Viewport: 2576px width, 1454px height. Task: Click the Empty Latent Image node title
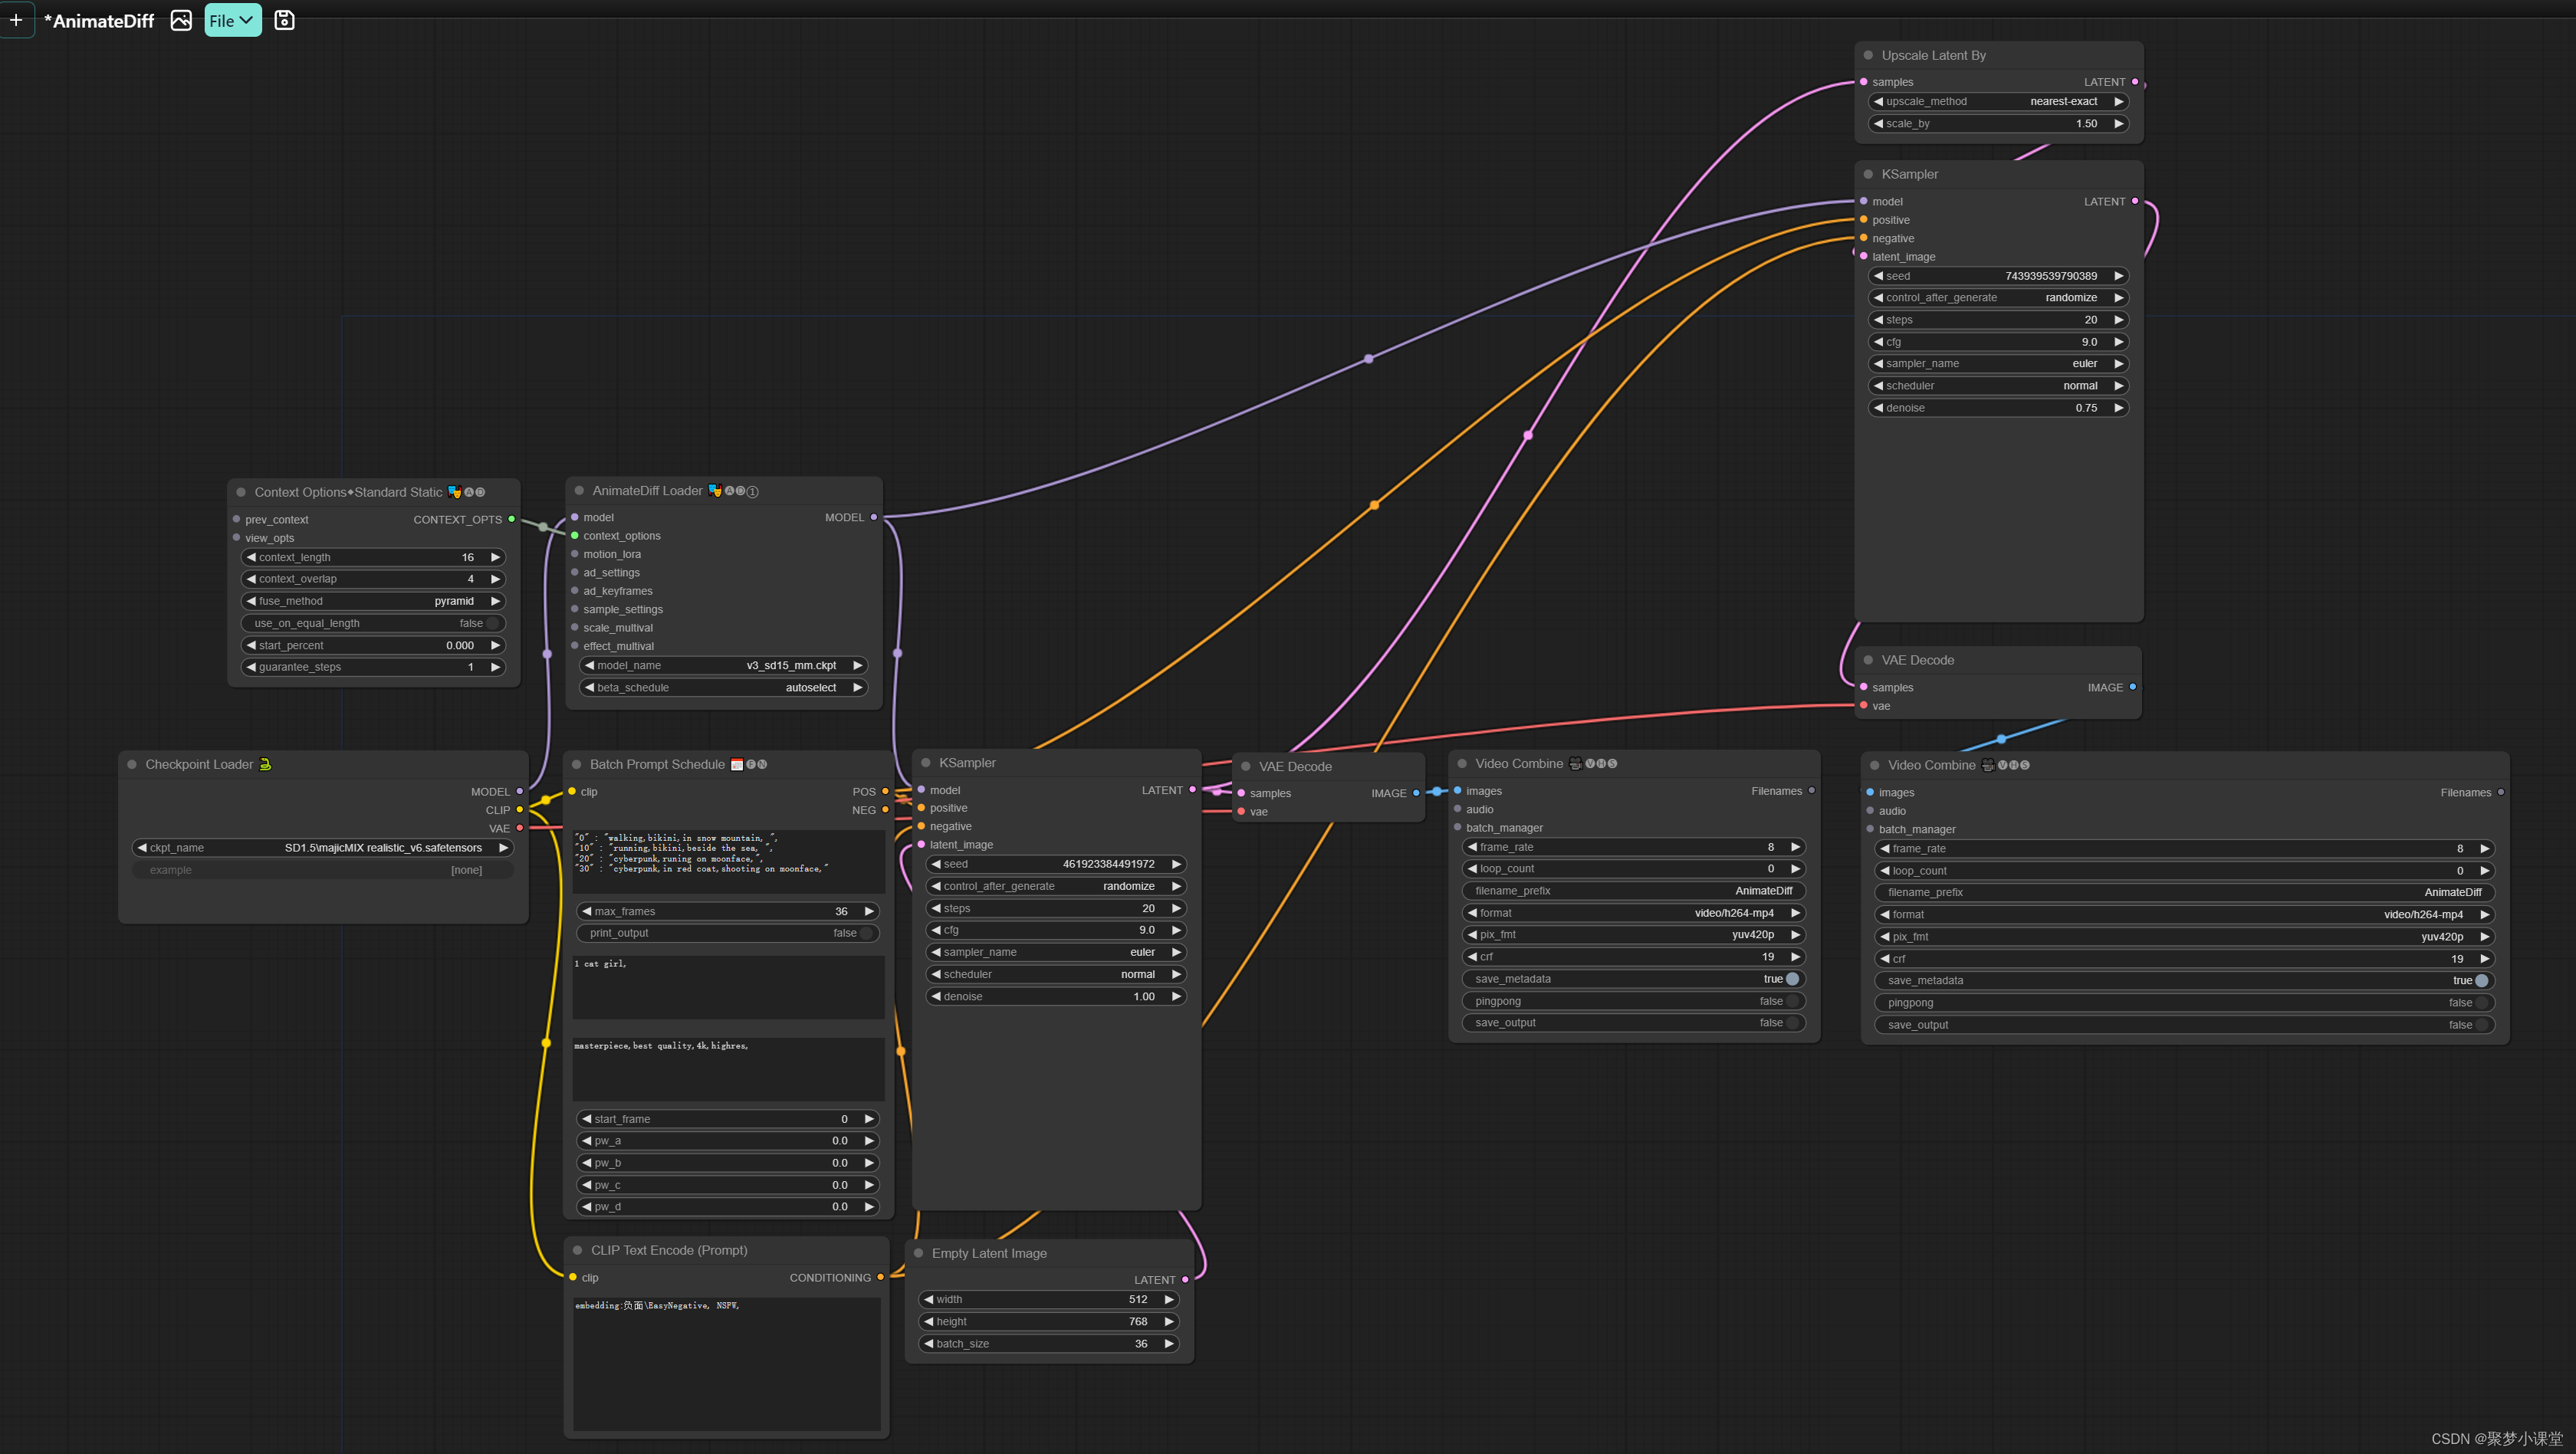[x=989, y=1253]
